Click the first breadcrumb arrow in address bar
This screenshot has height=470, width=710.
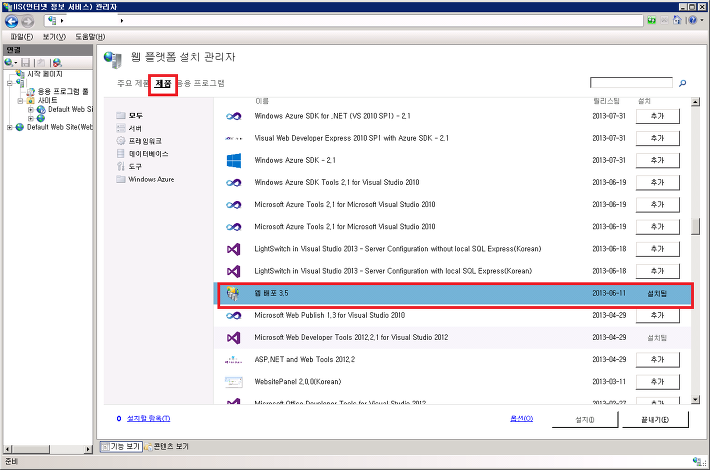[62, 20]
